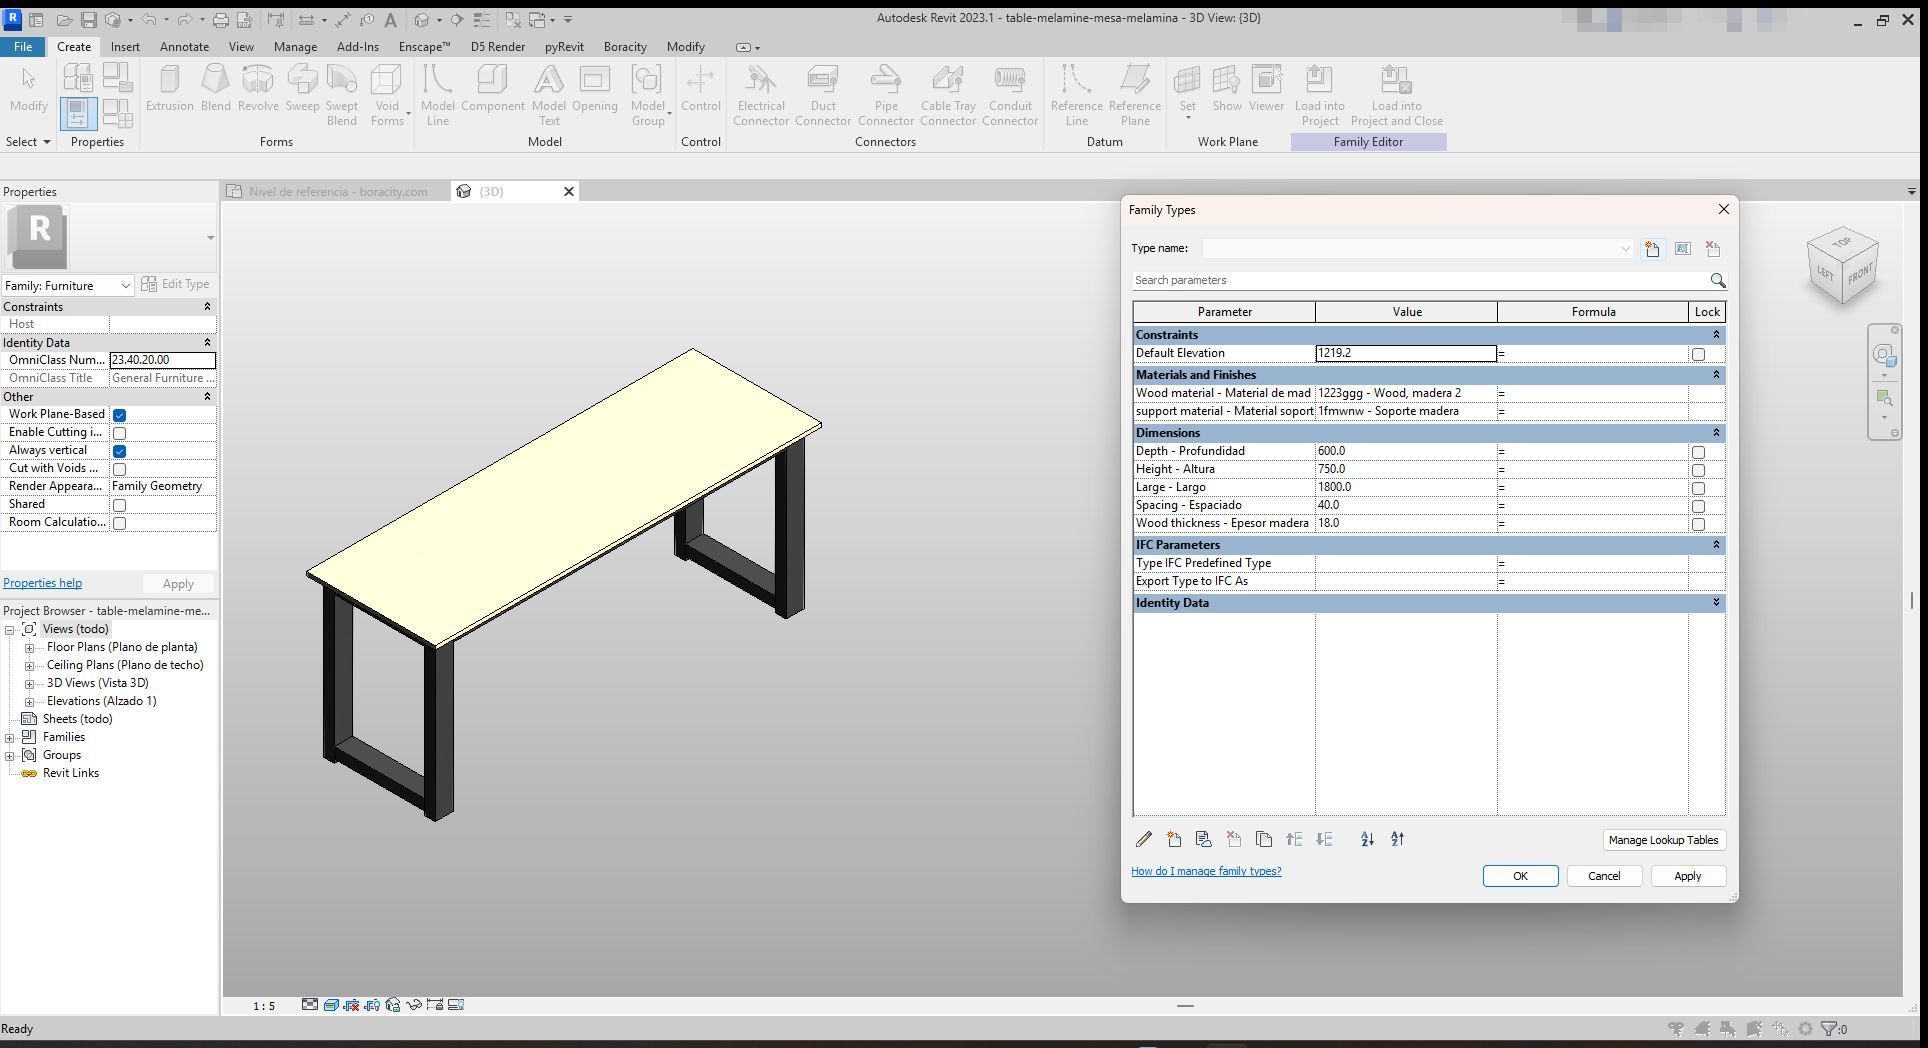Toggle the Work Plane-Based checkbox

tap(119, 415)
